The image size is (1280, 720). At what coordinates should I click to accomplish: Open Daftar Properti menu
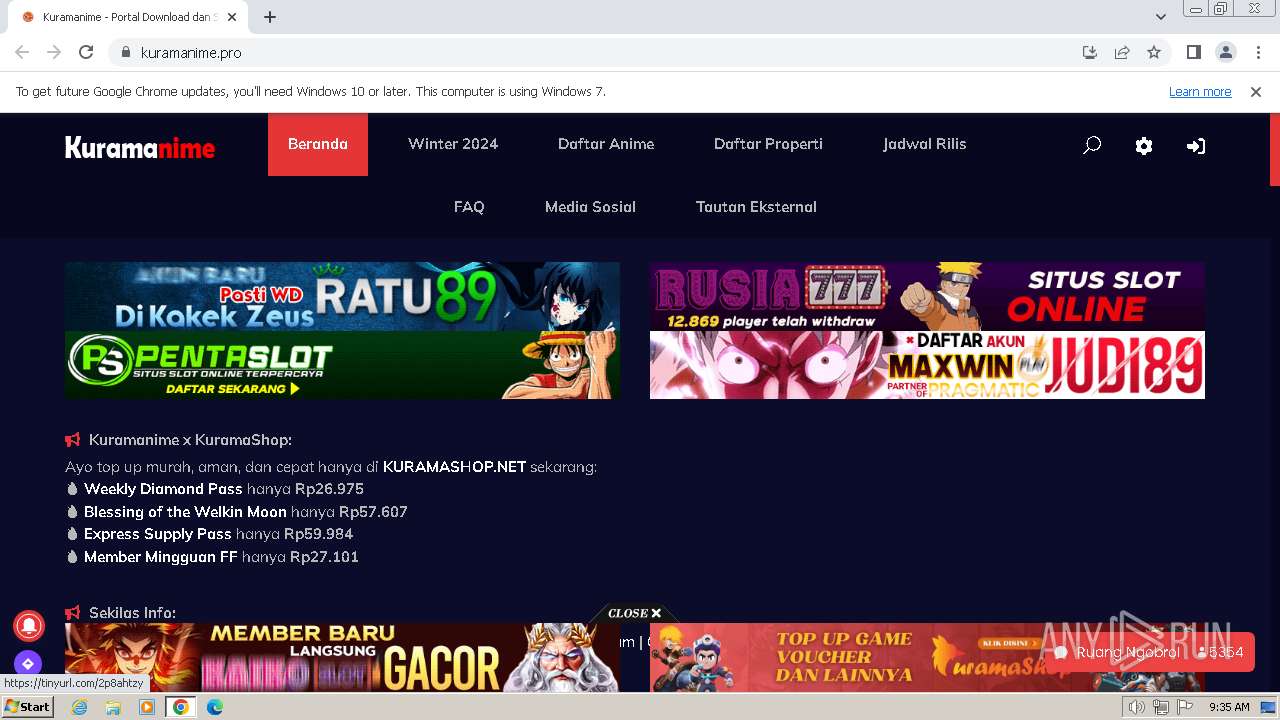tap(768, 144)
